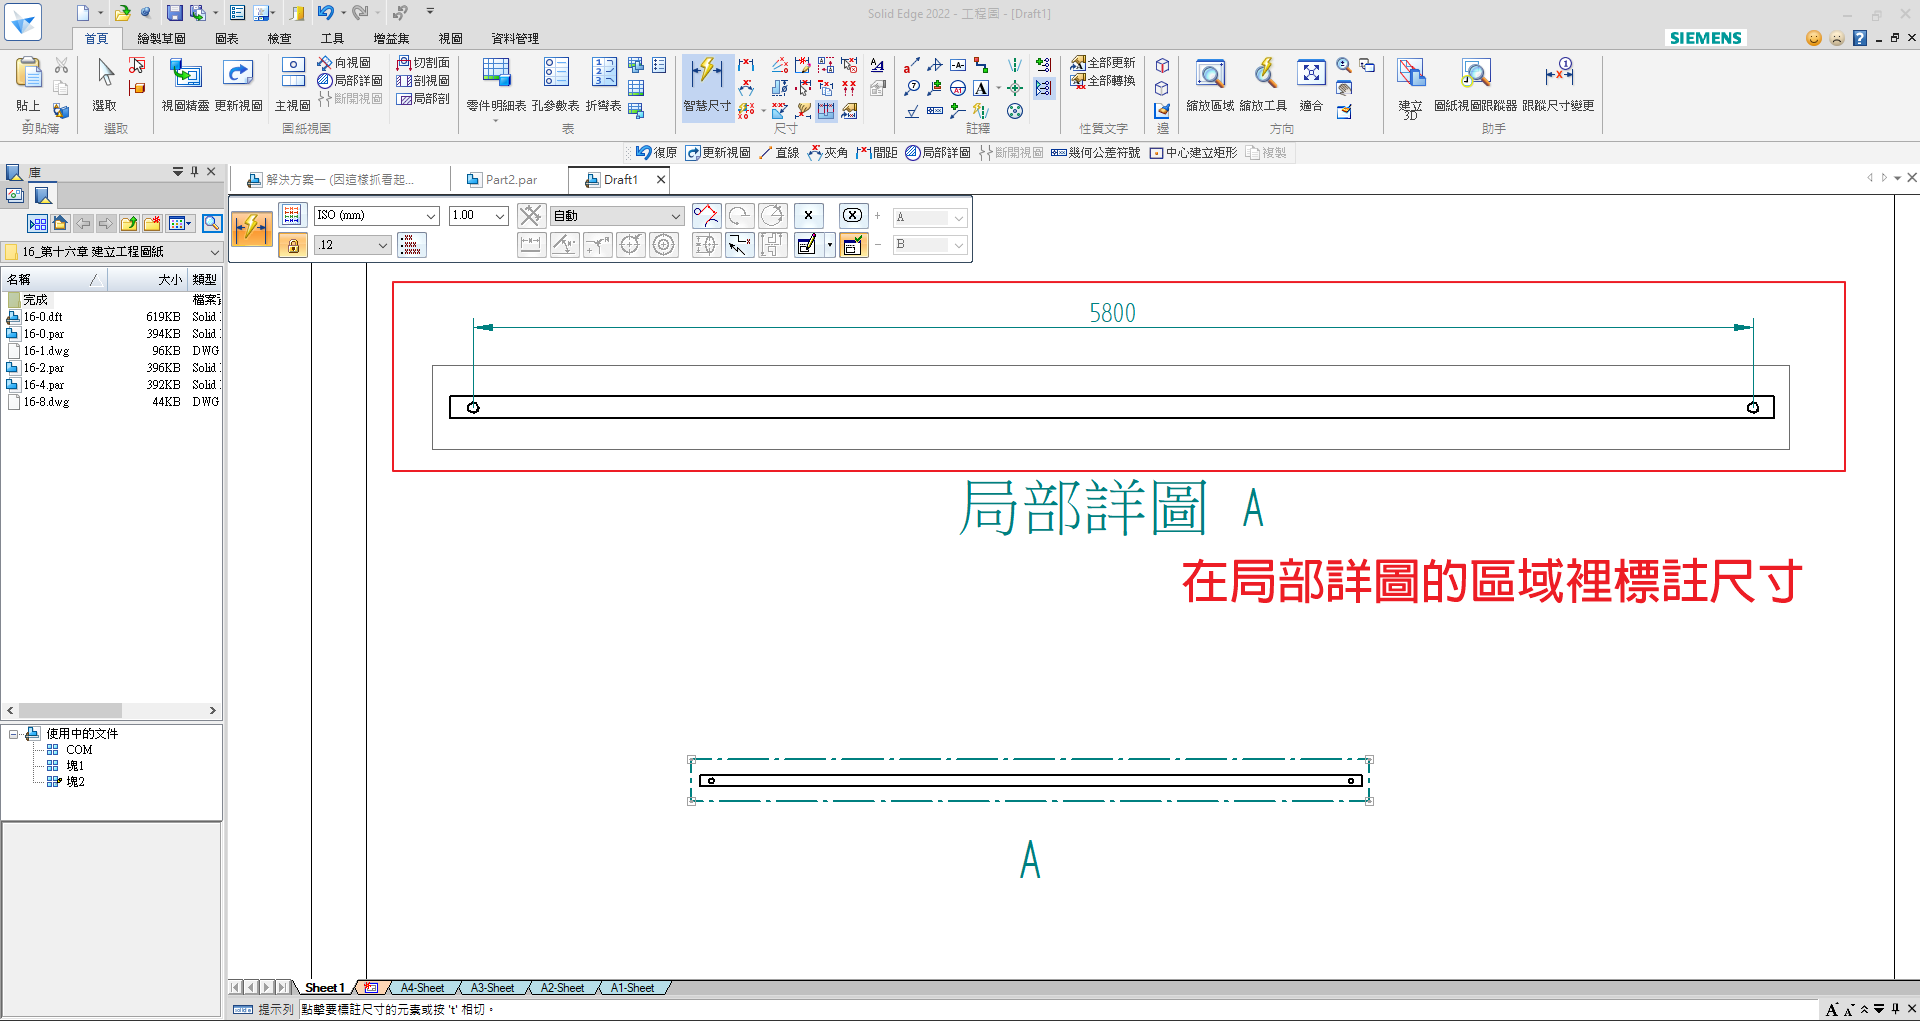Open the 圖紙視圖跟蹤器 Drawing View Tracker
Screen dimensions: 1920x1021
coord(1476,85)
